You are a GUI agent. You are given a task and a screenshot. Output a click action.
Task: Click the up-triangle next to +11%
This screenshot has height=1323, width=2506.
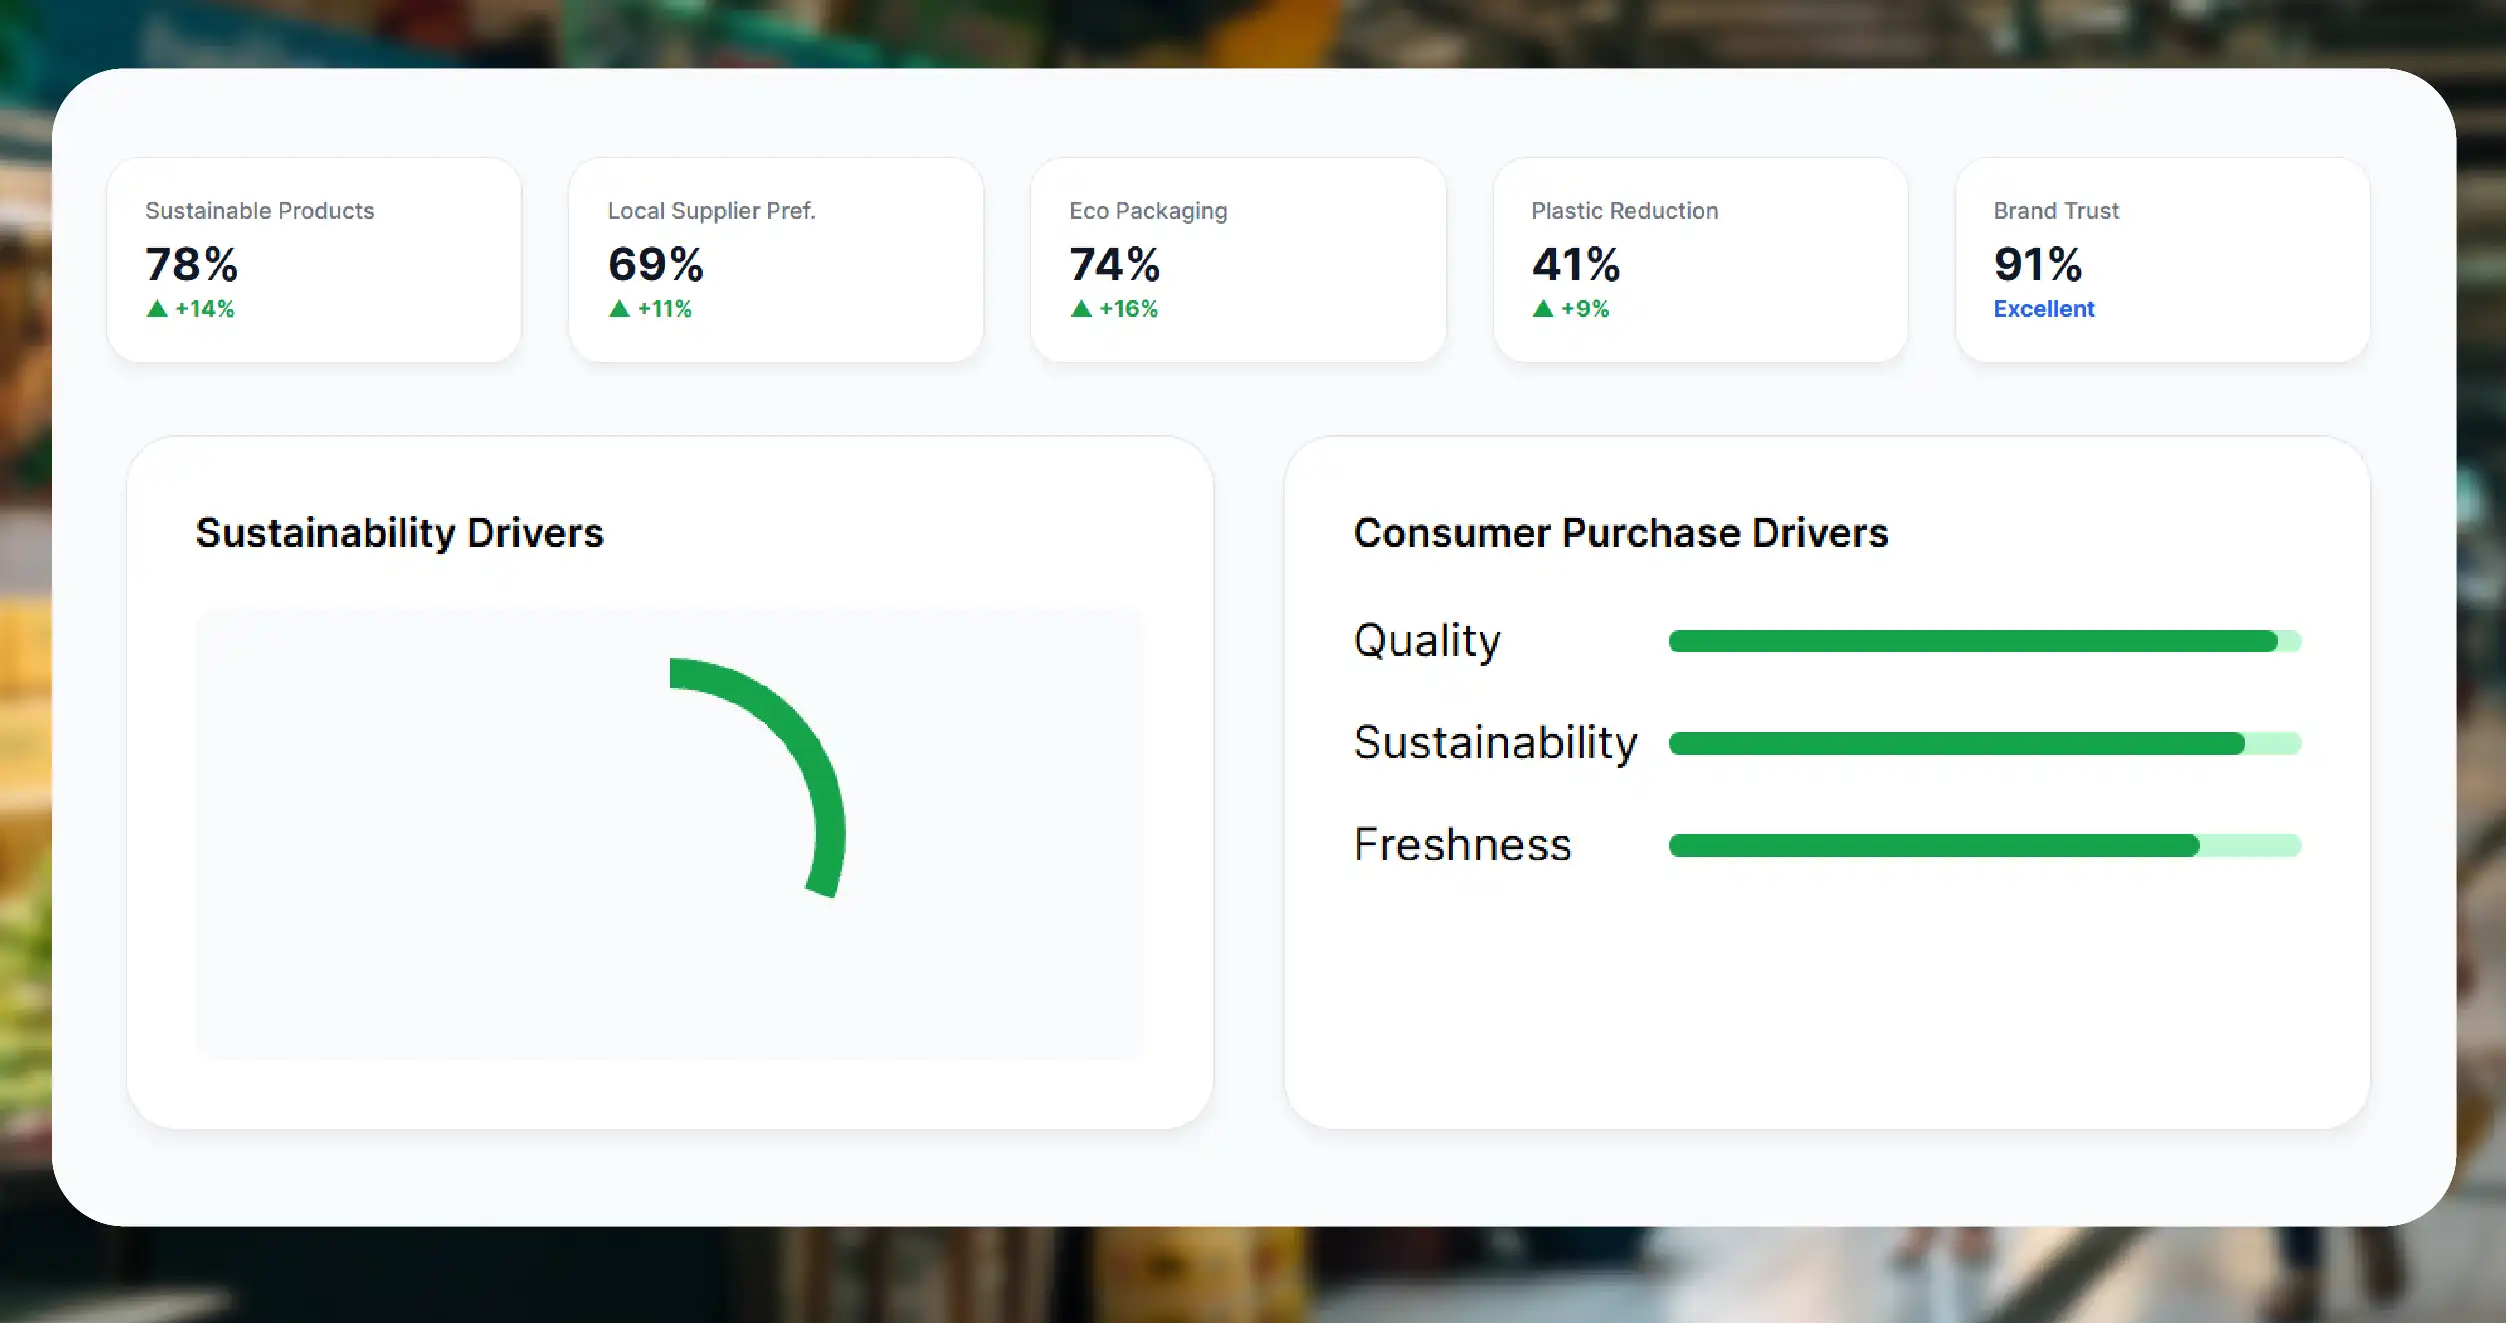click(x=619, y=309)
